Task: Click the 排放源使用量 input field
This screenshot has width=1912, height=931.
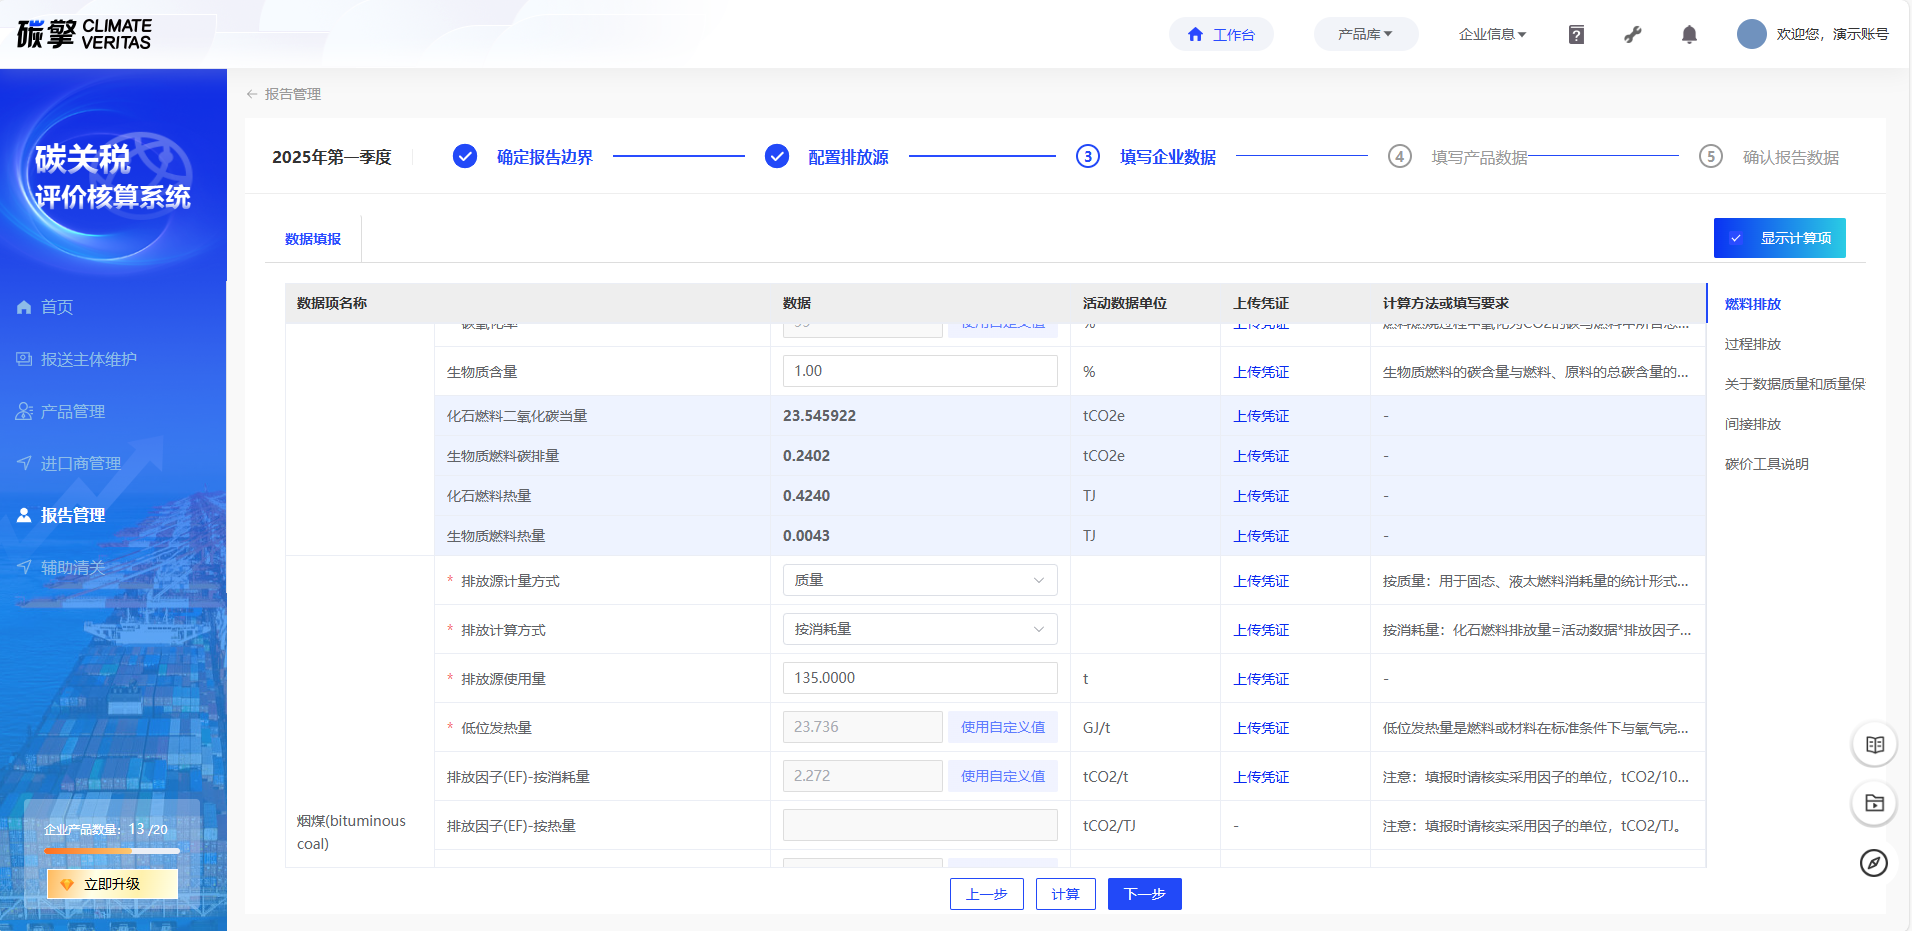Action: click(x=919, y=678)
